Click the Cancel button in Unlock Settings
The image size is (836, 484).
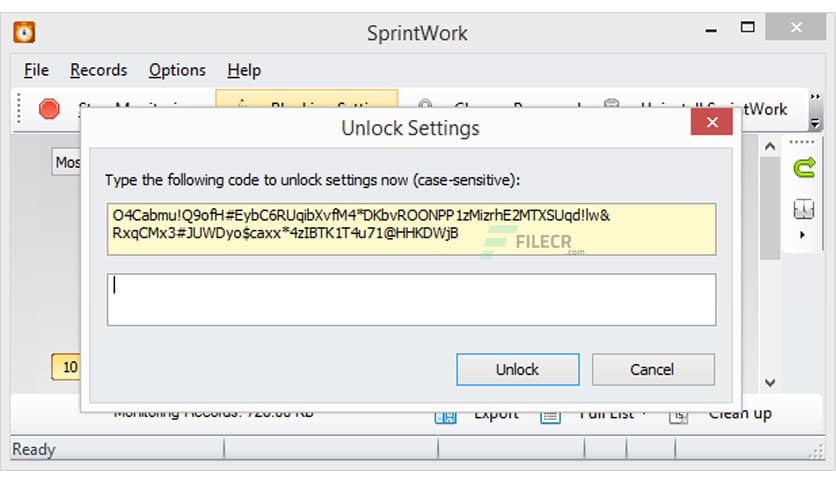(653, 369)
